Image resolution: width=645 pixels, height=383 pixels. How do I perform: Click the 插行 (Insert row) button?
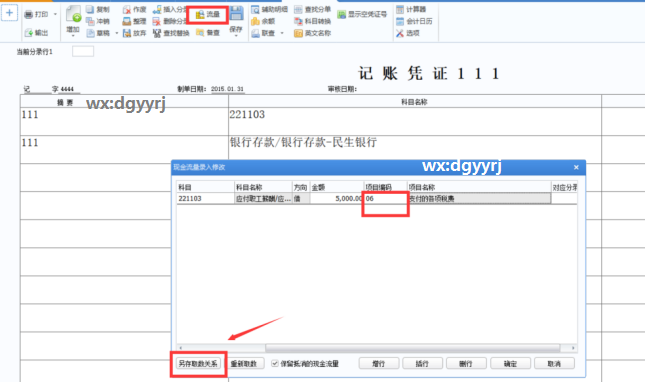tap(422, 364)
